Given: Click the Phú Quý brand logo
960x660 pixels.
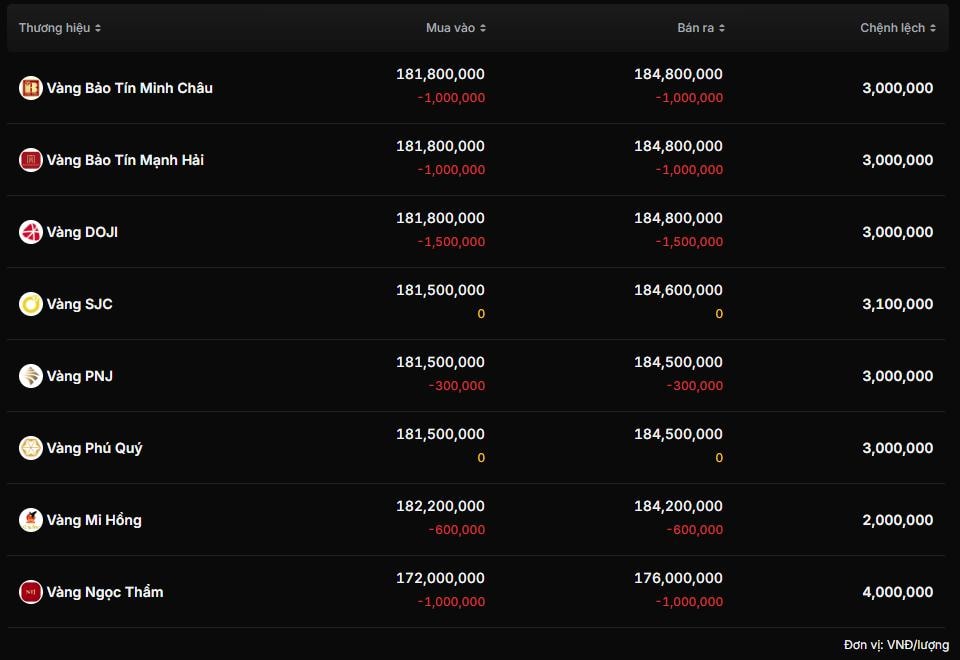Looking at the screenshot, I should 31,448.
